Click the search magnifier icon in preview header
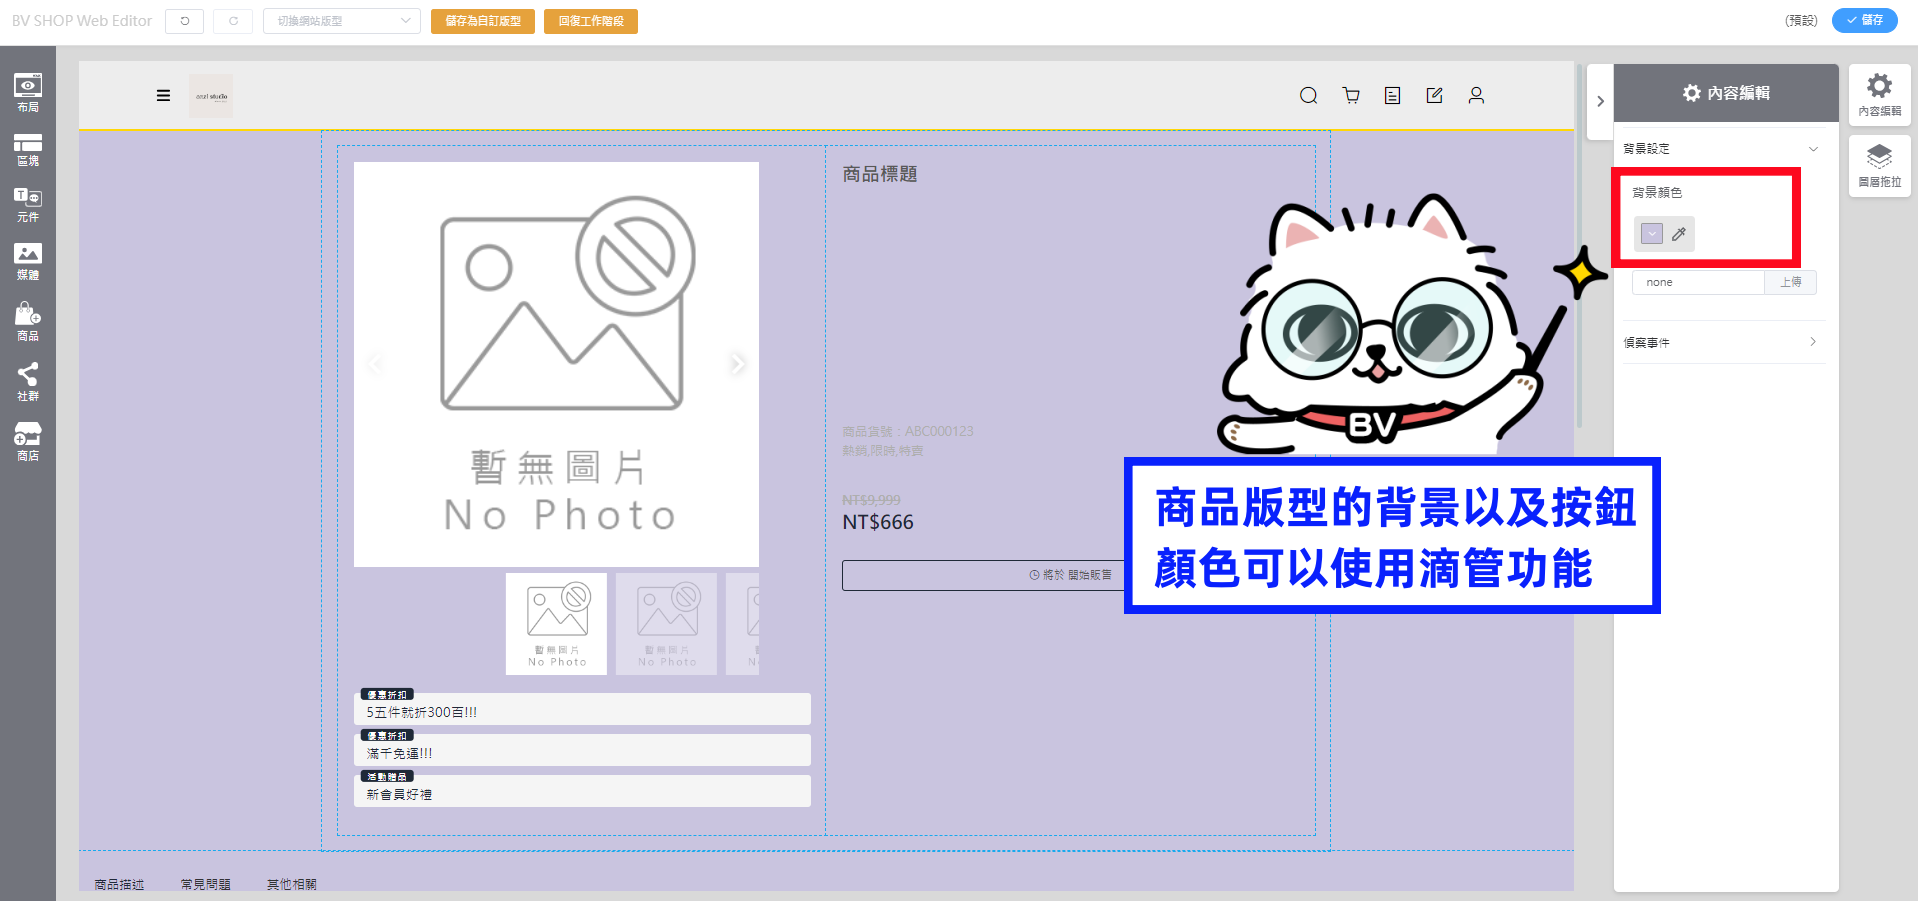 (x=1308, y=96)
